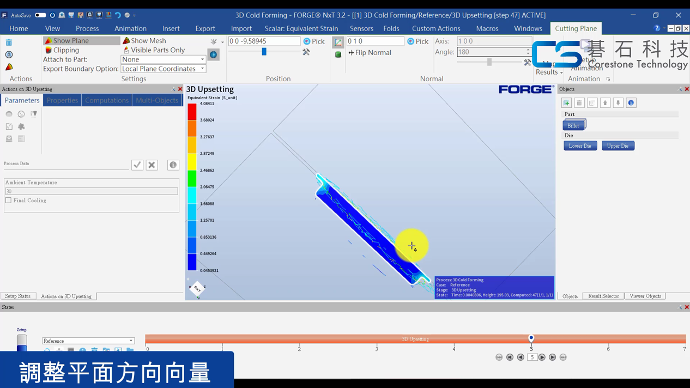Click the Flip Normal button
This screenshot has height=388, width=690.
(x=370, y=52)
